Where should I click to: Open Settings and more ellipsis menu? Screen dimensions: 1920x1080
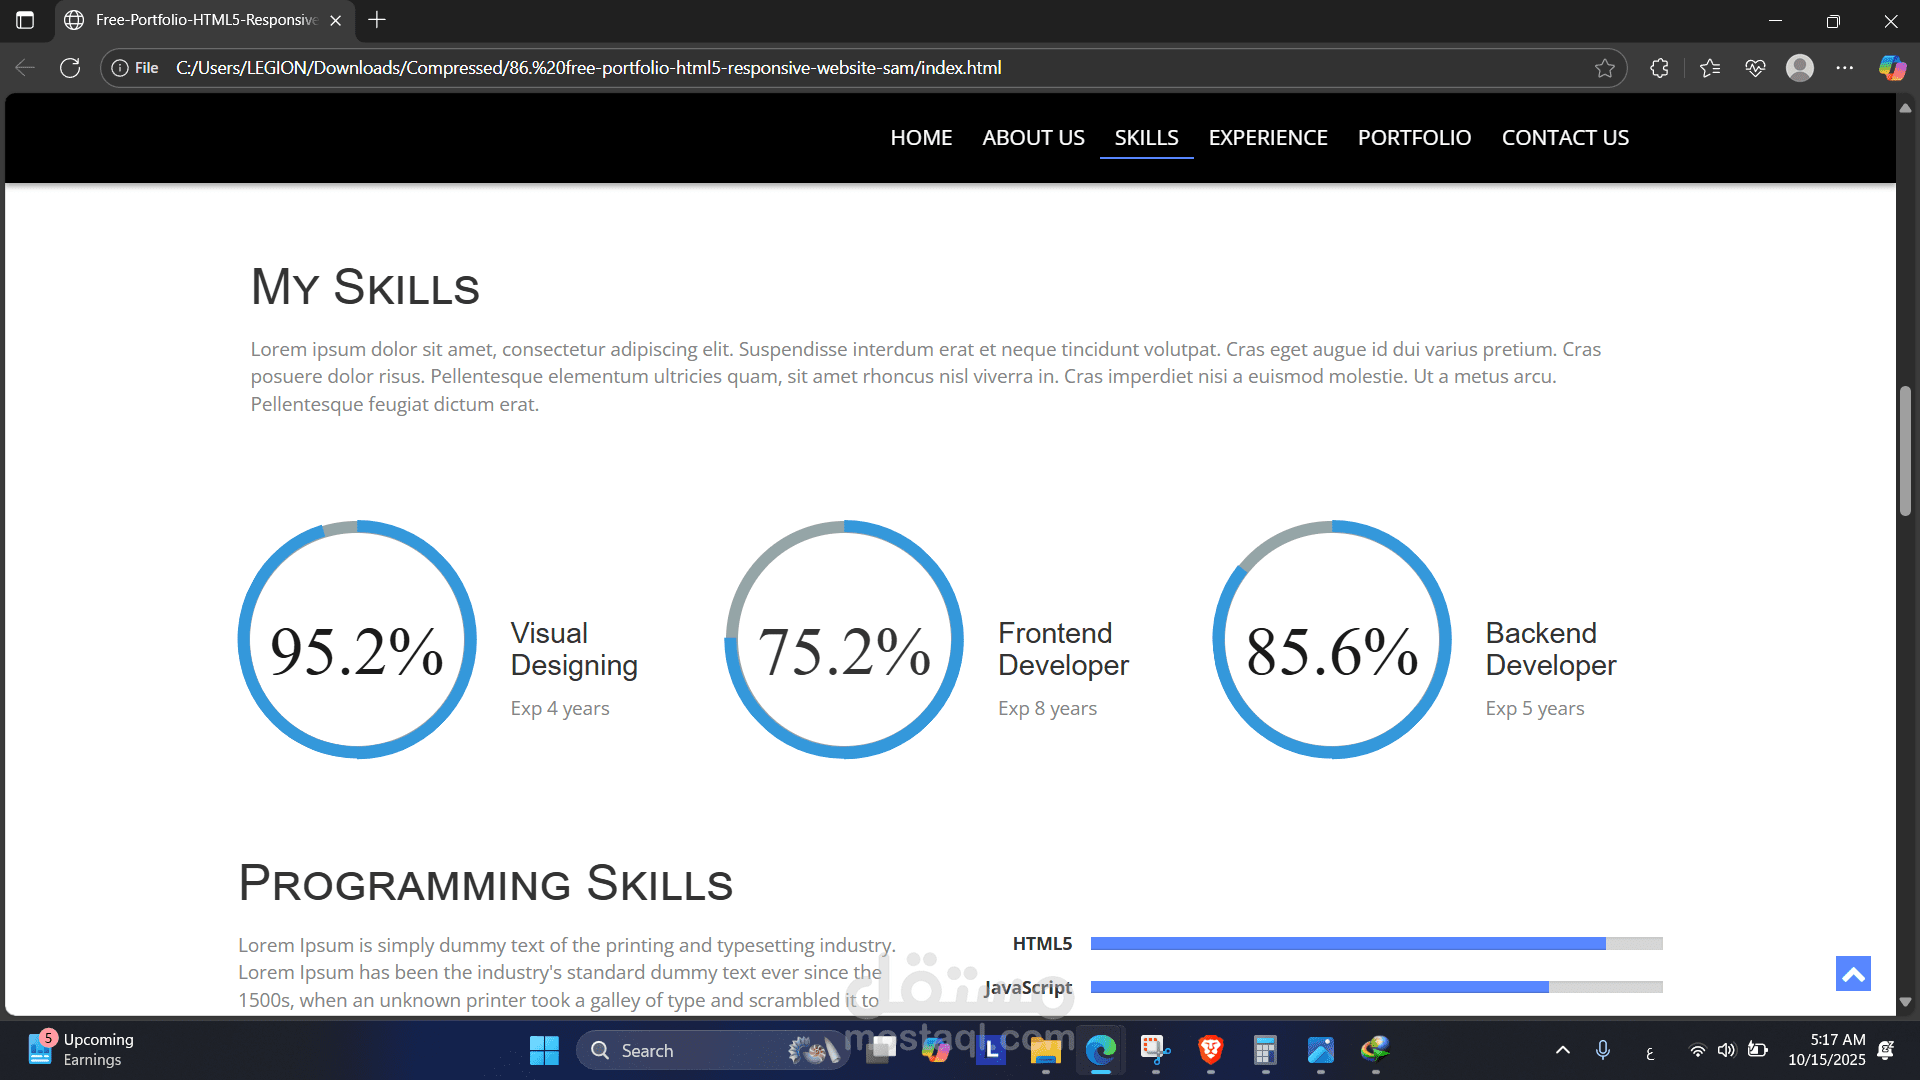[x=1845, y=68]
